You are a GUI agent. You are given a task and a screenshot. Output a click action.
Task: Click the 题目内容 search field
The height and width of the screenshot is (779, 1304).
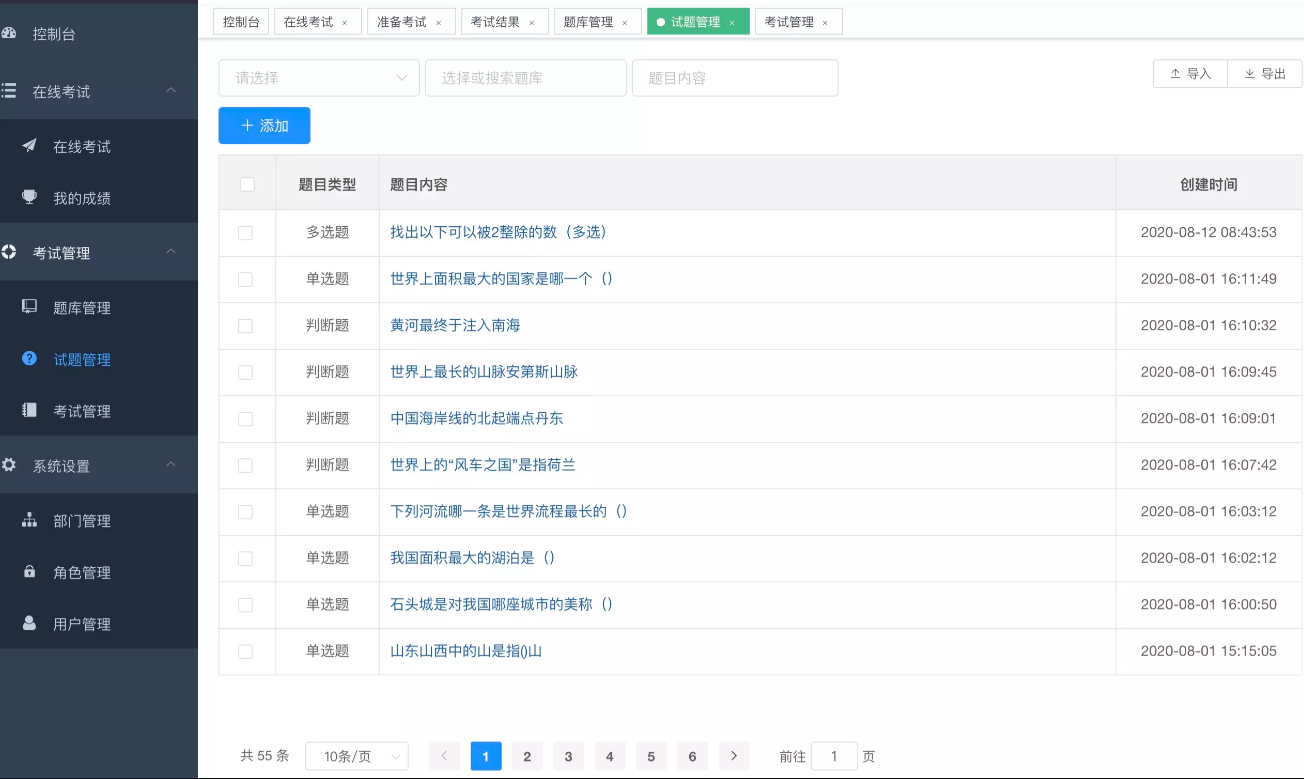[735, 78]
